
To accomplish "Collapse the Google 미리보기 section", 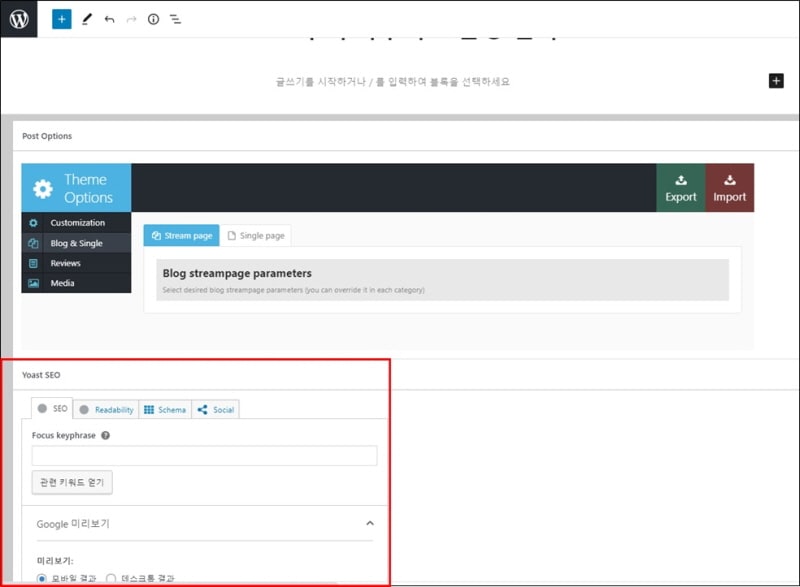I will pos(370,523).
